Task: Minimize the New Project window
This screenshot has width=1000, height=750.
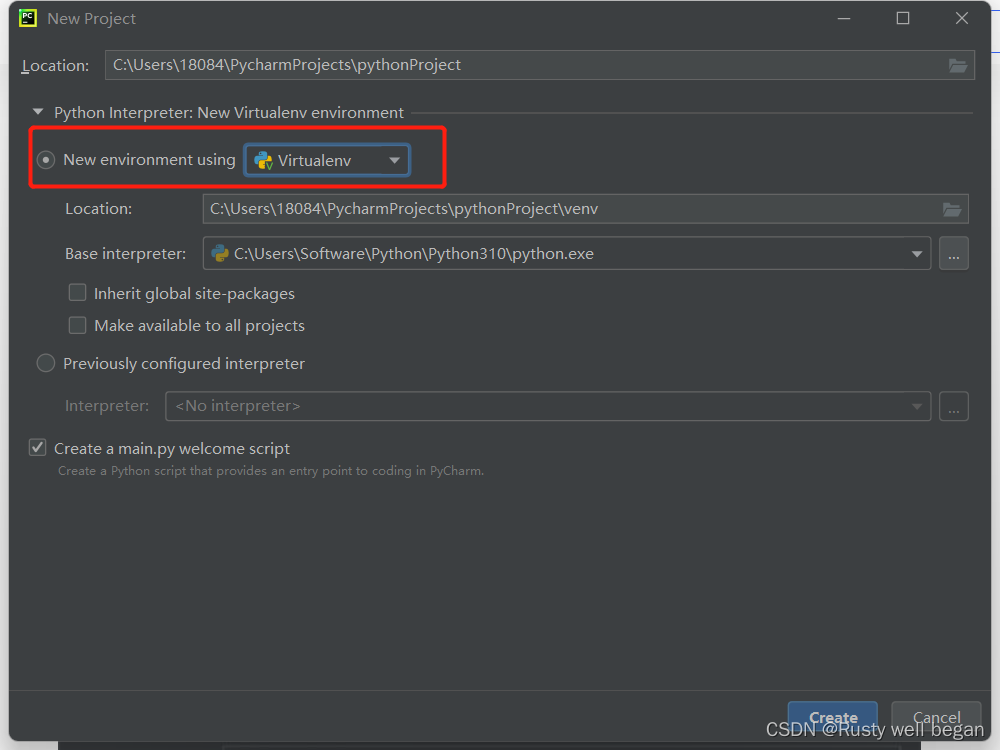Action: [844, 18]
